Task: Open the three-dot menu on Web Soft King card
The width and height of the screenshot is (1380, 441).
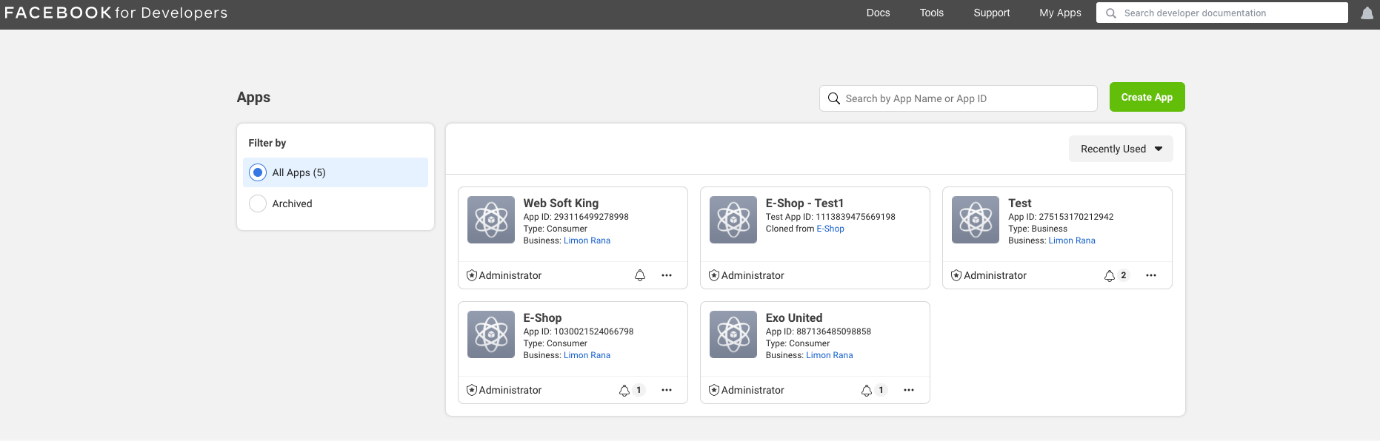Action: pos(667,275)
